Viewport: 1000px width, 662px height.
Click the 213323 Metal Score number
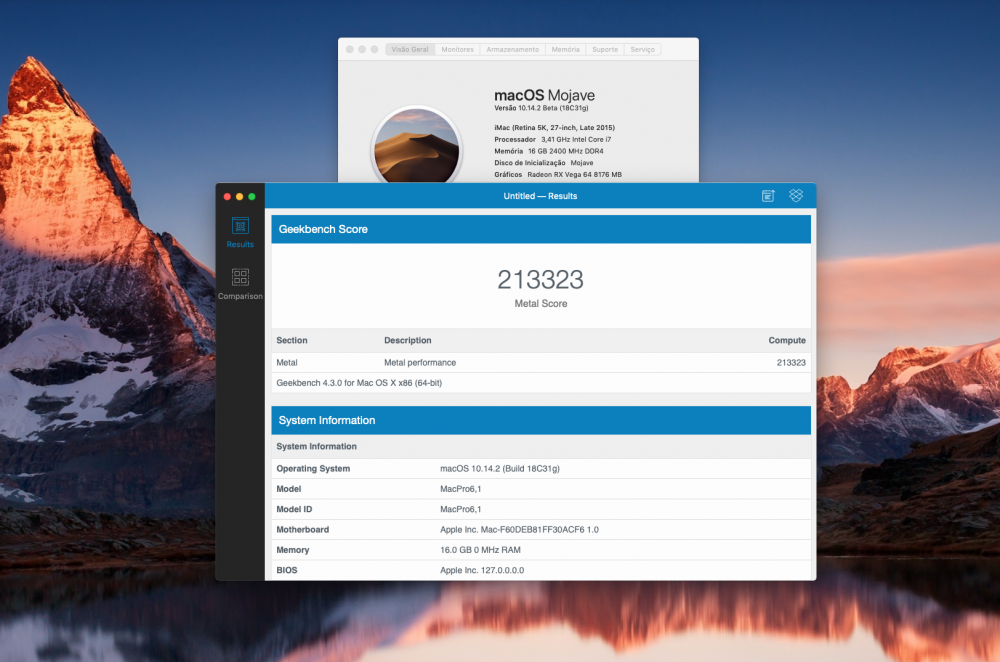[540, 279]
